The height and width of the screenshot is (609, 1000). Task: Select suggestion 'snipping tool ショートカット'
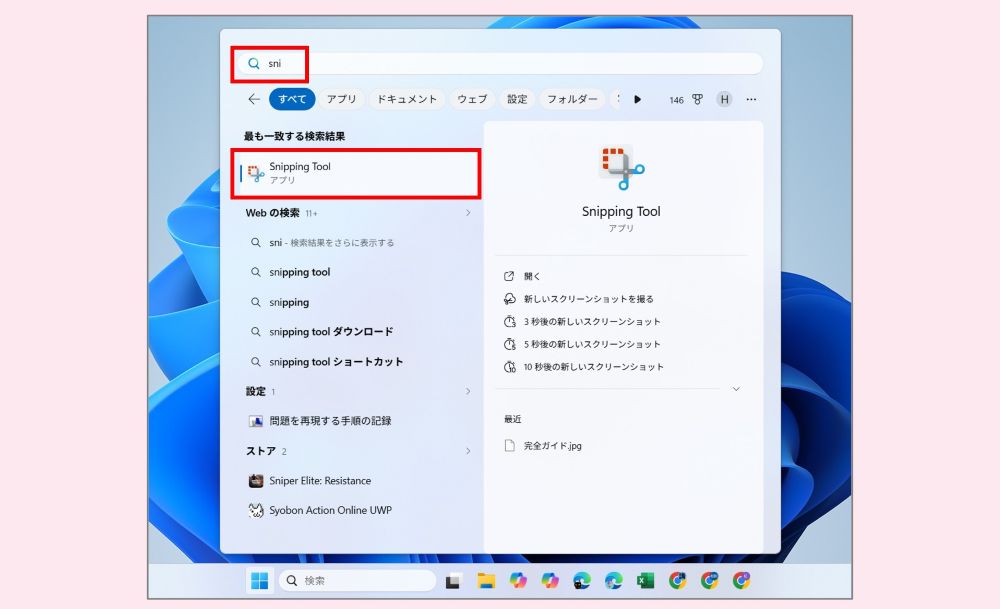pos(336,362)
